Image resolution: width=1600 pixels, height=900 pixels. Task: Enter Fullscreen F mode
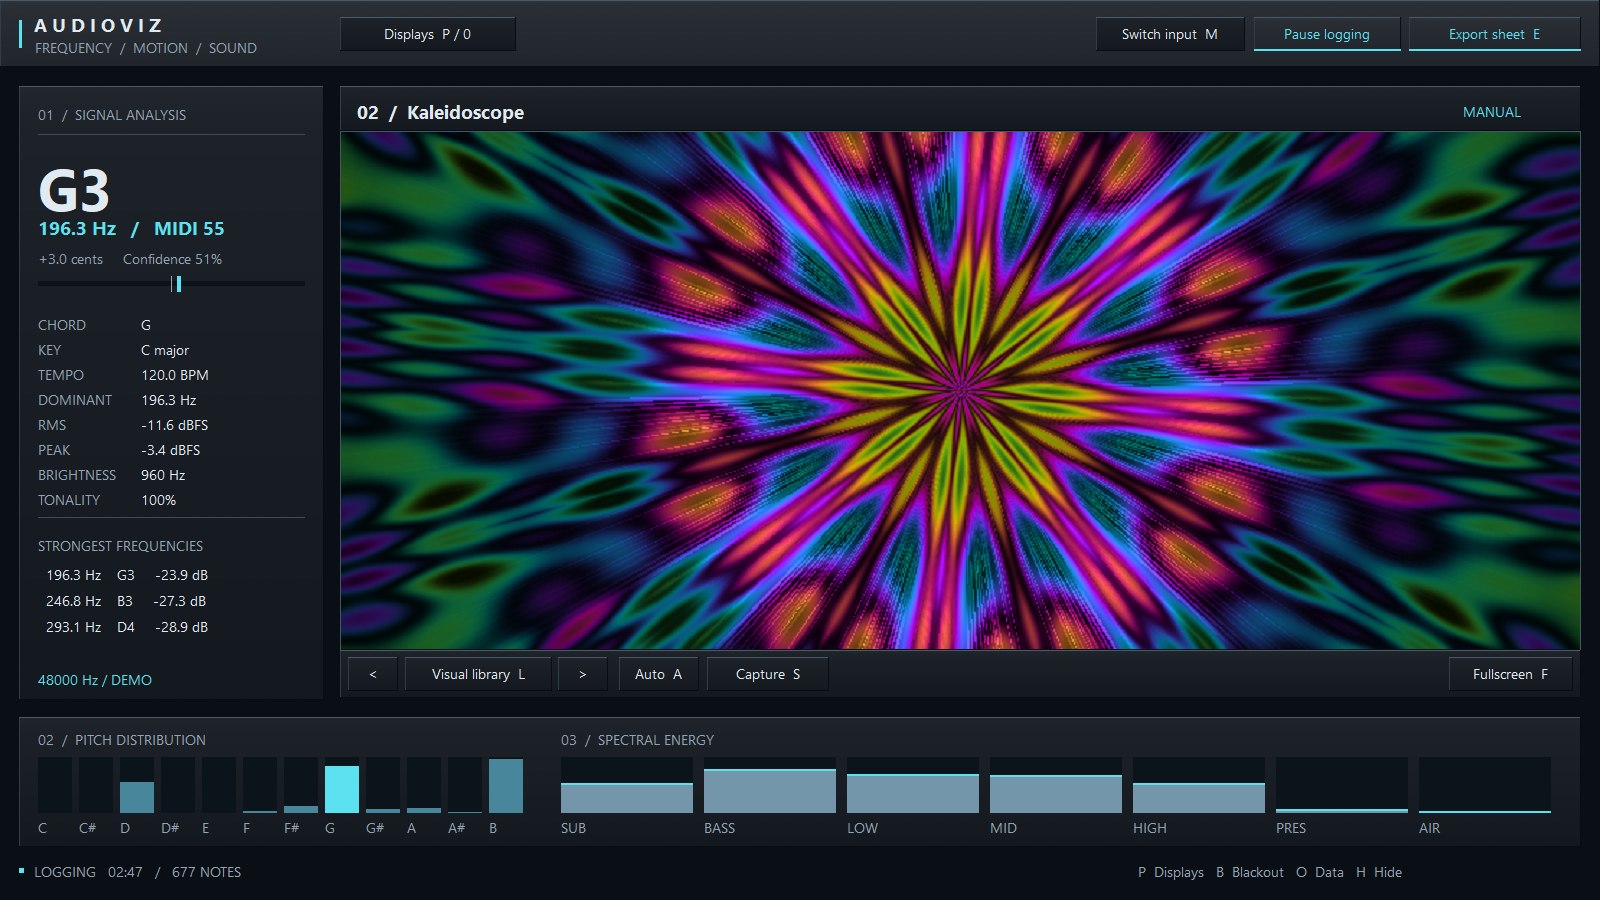(x=1510, y=674)
